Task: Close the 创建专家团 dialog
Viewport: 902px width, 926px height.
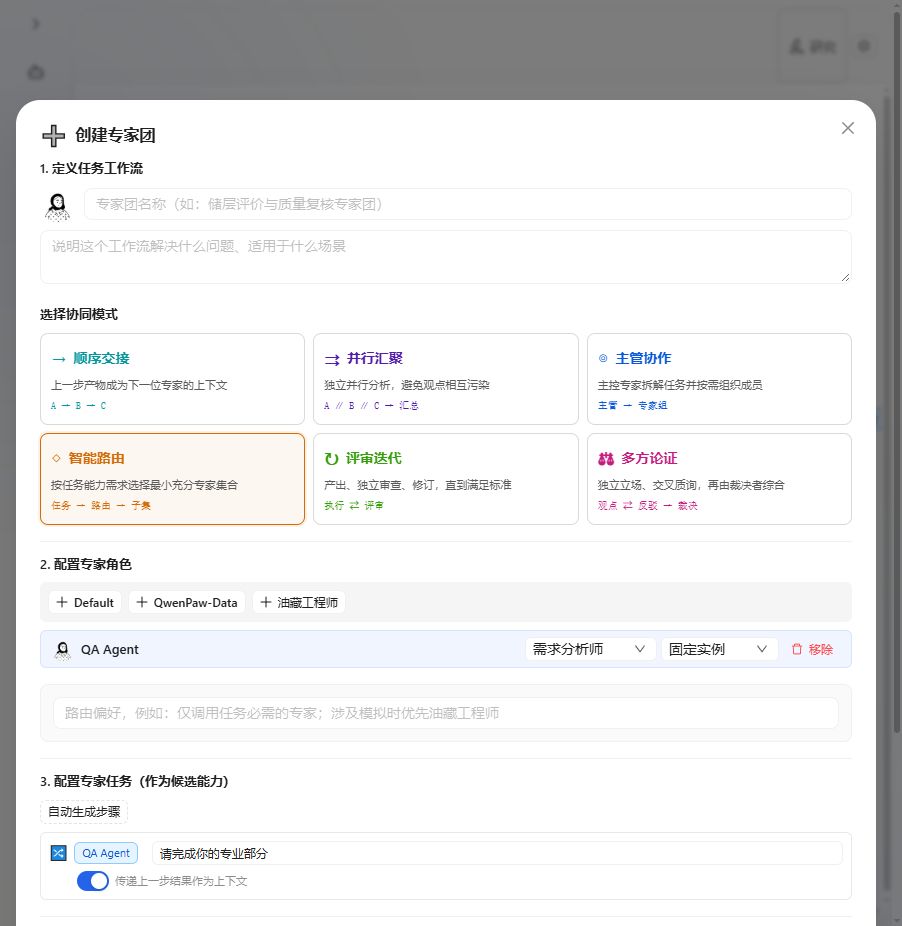Action: tap(848, 128)
